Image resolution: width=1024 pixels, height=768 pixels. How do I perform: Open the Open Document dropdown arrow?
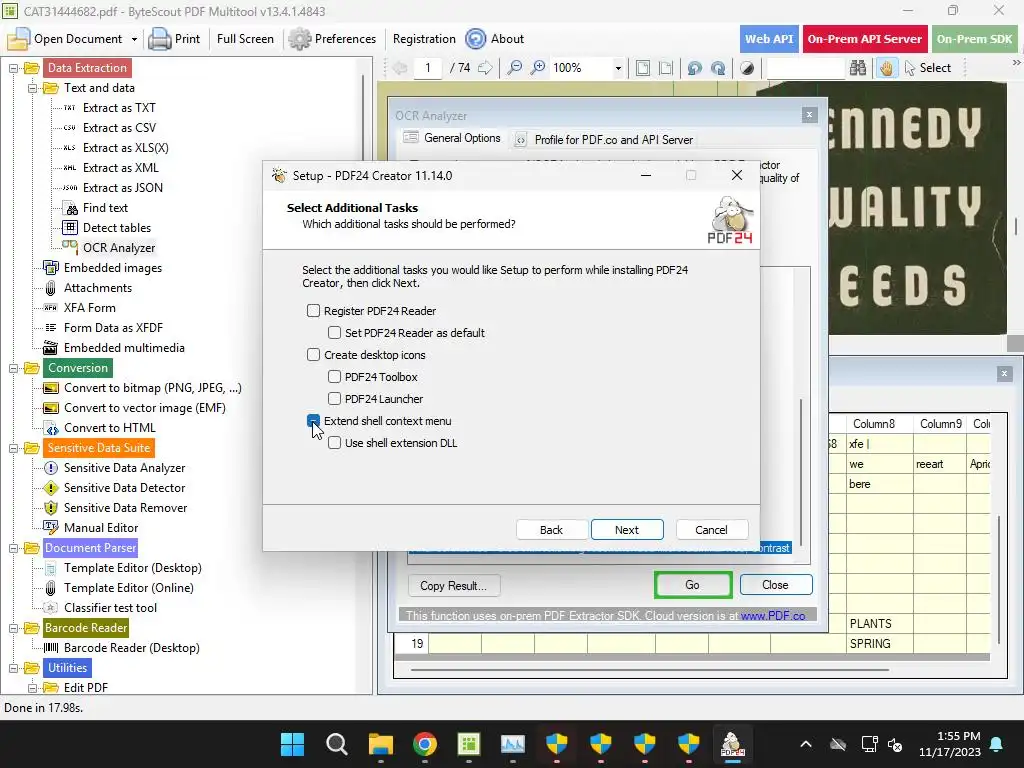point(134,39)
